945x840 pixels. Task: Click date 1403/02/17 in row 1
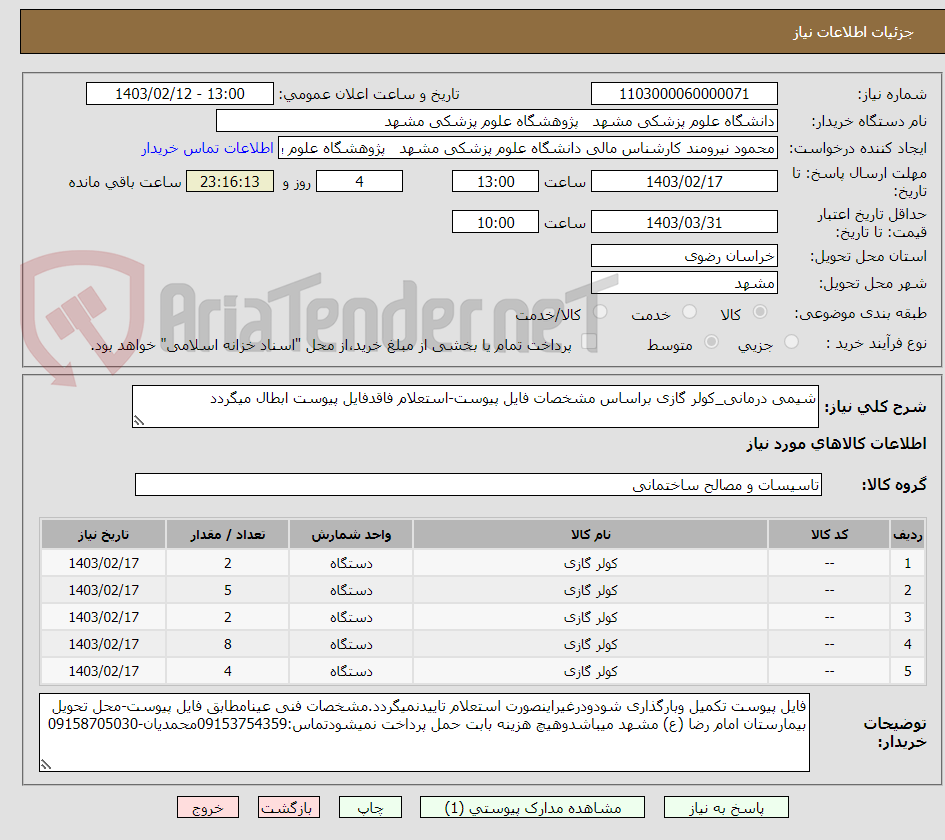click(x=104, y=563)
